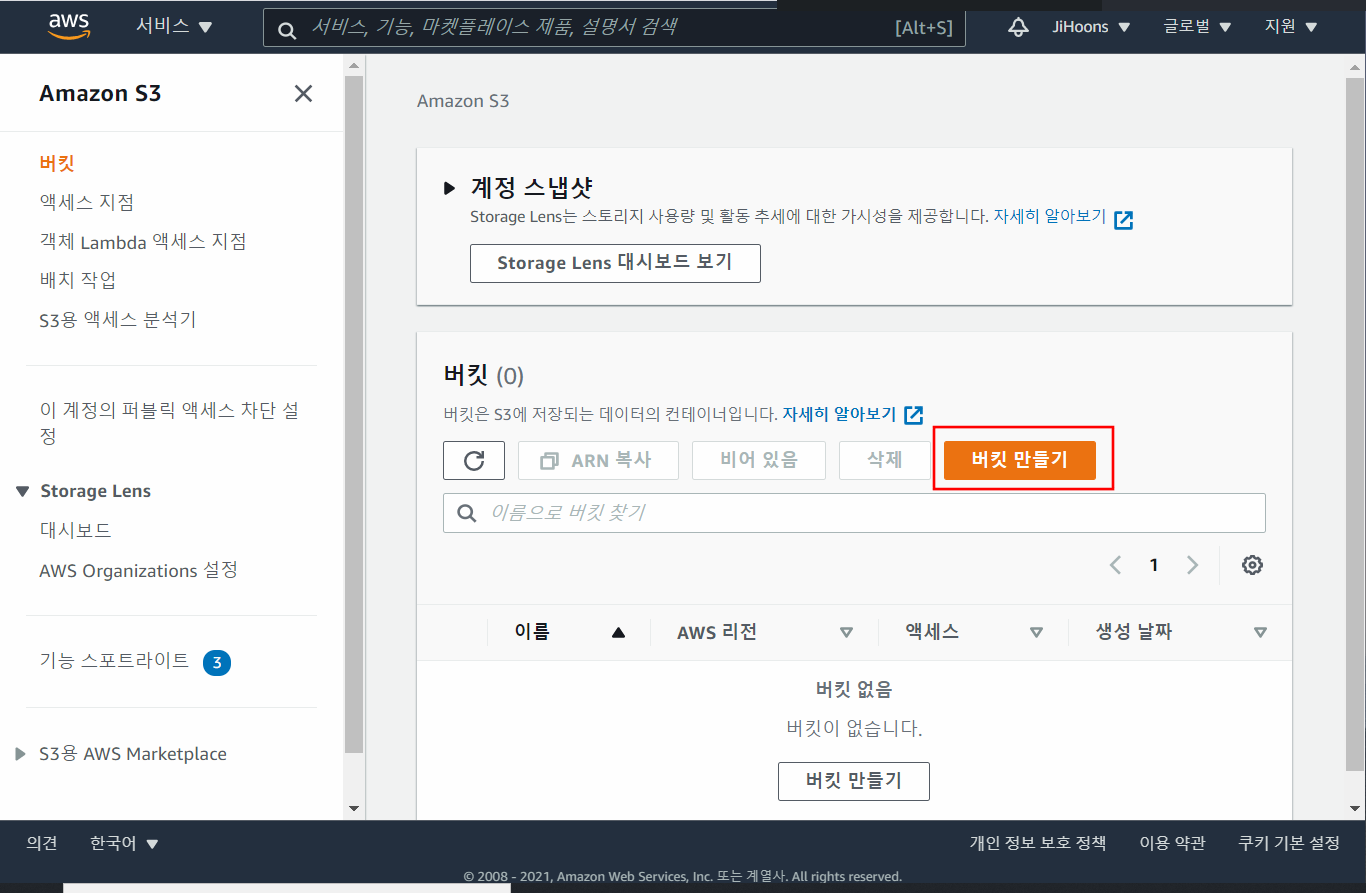Open 자세히 알아보기 link in 계정 스냅샷

pos(1049,216)
